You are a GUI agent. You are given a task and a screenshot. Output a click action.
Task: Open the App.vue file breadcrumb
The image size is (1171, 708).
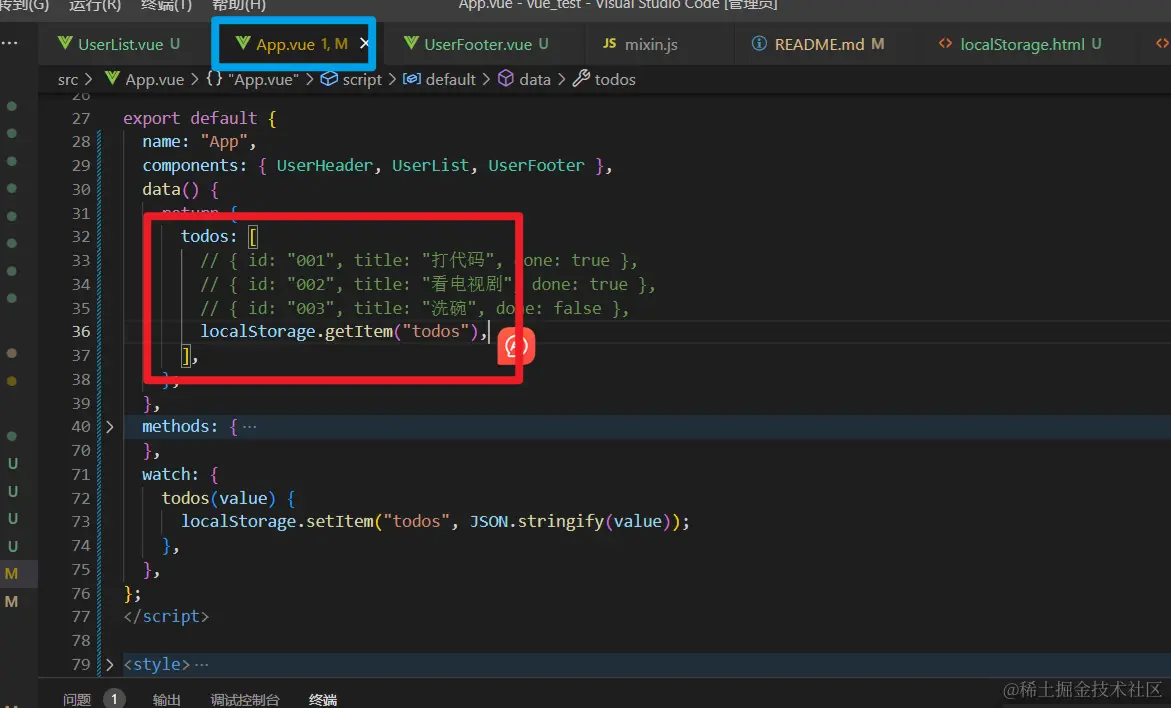[x=155, y=79]
